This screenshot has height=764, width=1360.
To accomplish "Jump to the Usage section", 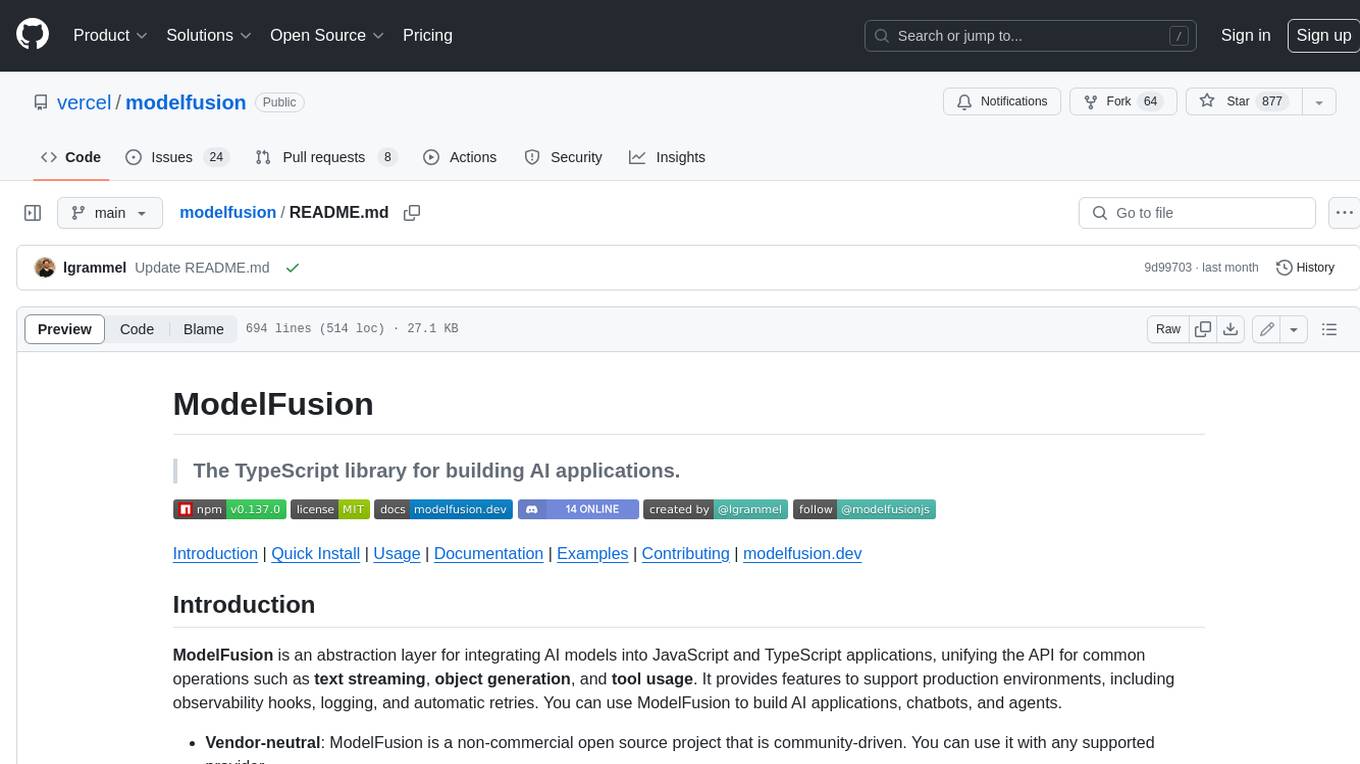I will click(397, 554).
